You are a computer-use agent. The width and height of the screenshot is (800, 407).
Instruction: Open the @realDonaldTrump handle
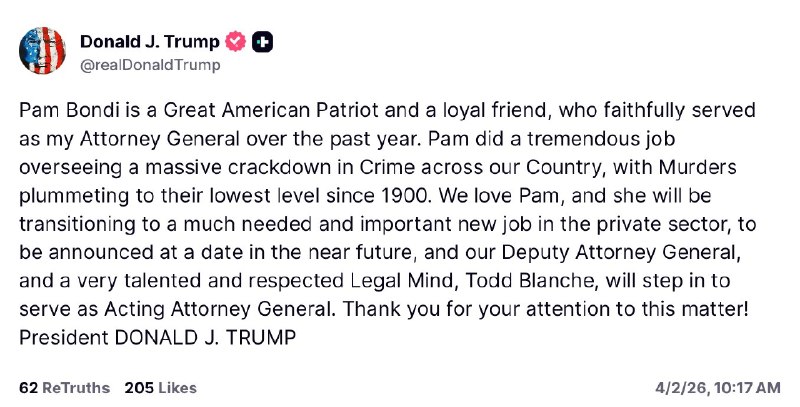tap(149, 64)
